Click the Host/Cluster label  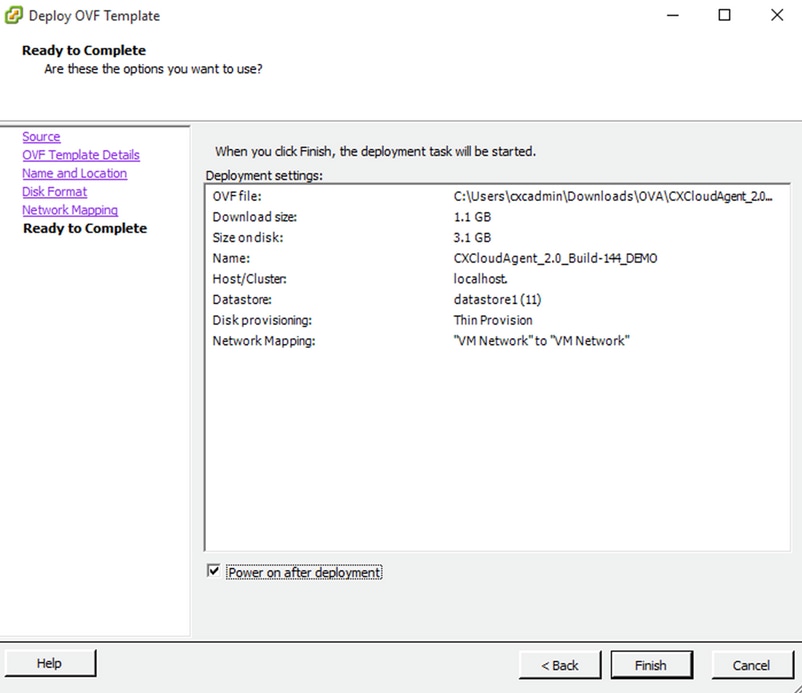coord(250,279)
